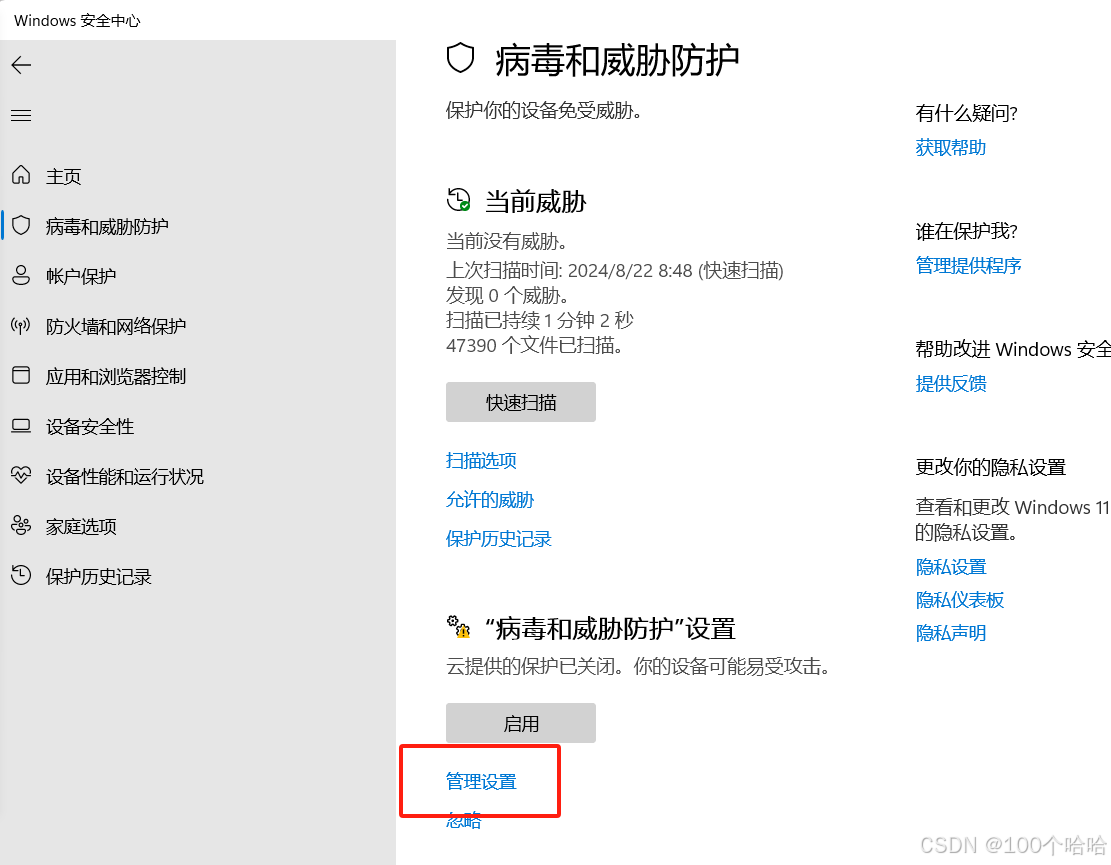Screen dimensions: 1111x865
Task: Click 提供反馈 link
Action: tap(951, 384)
